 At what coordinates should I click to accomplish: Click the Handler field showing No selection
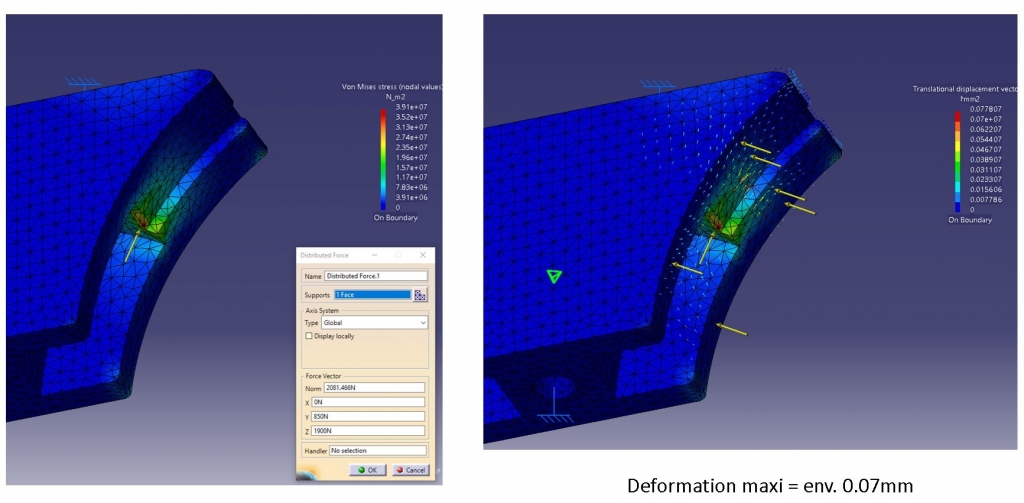tap(377, 451)
